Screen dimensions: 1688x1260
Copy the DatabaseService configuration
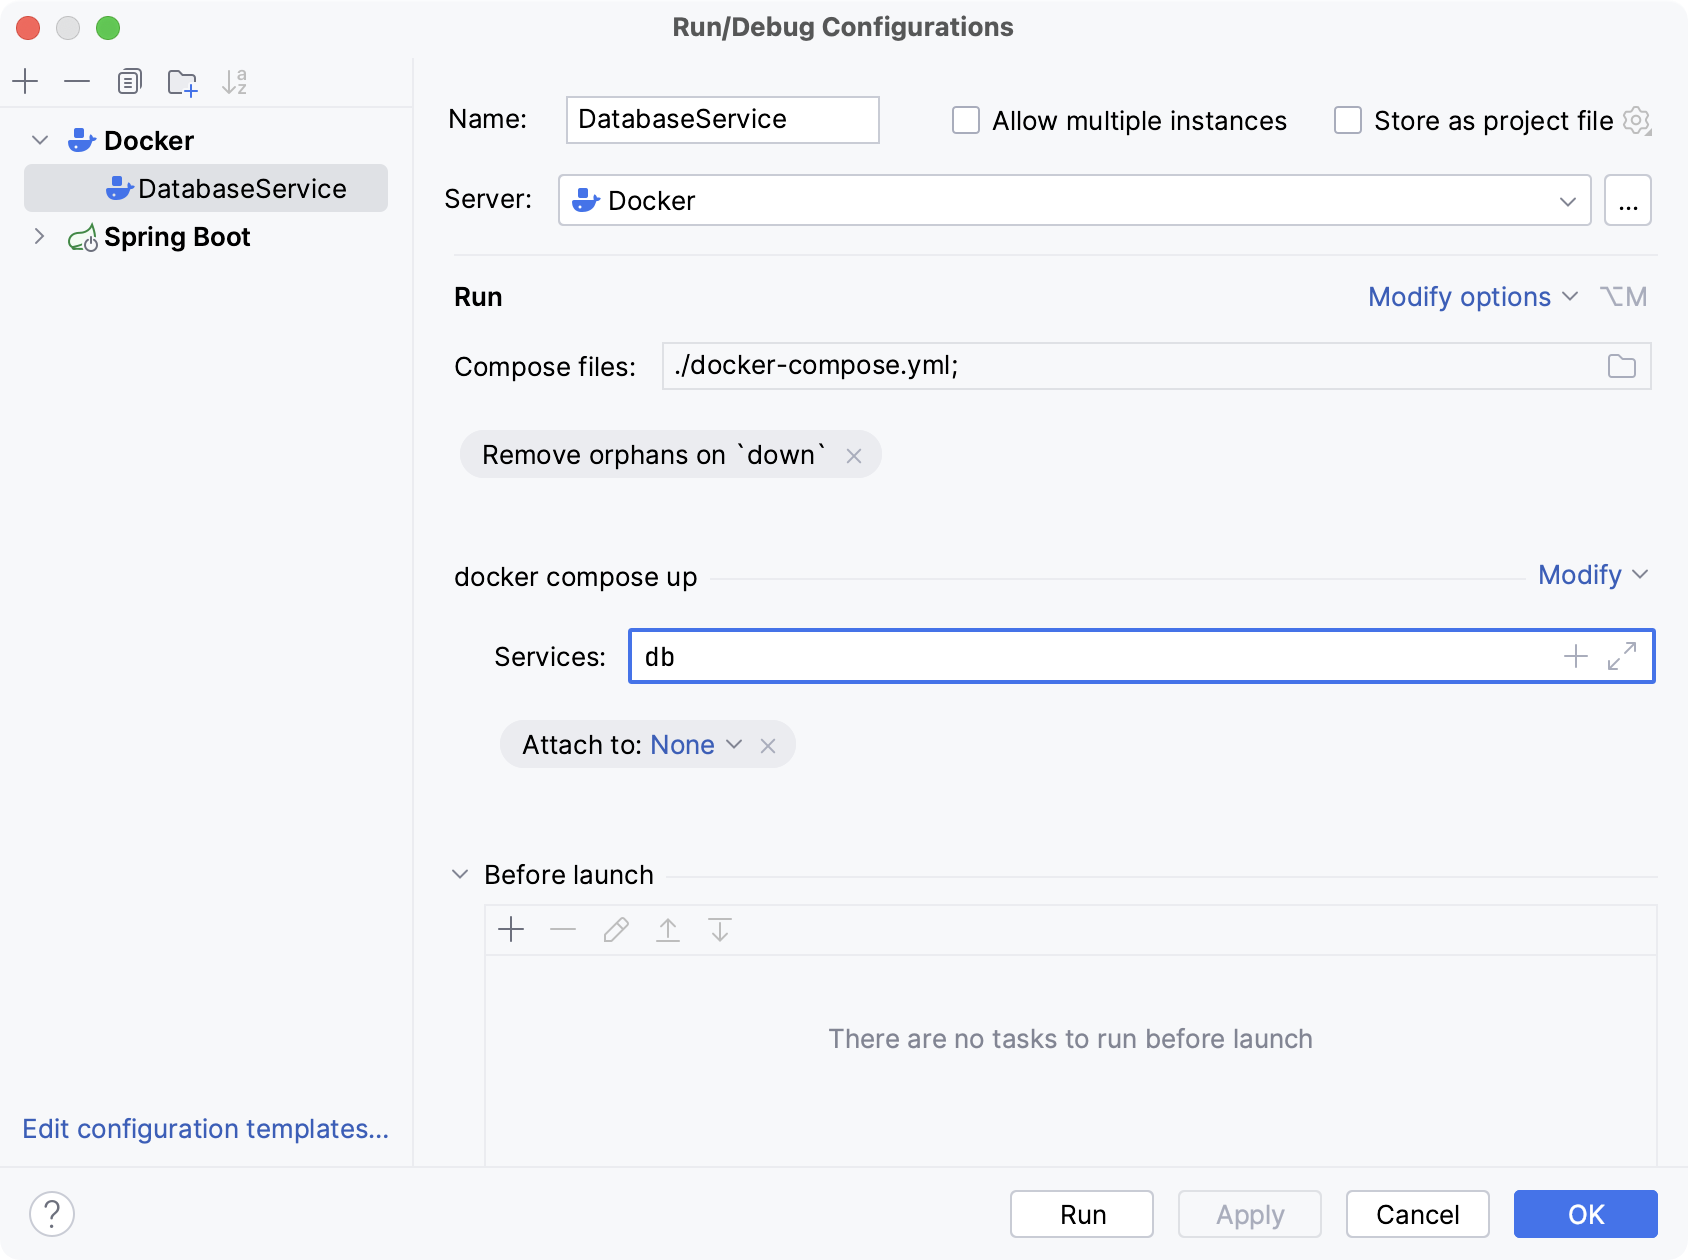point(128,82)
